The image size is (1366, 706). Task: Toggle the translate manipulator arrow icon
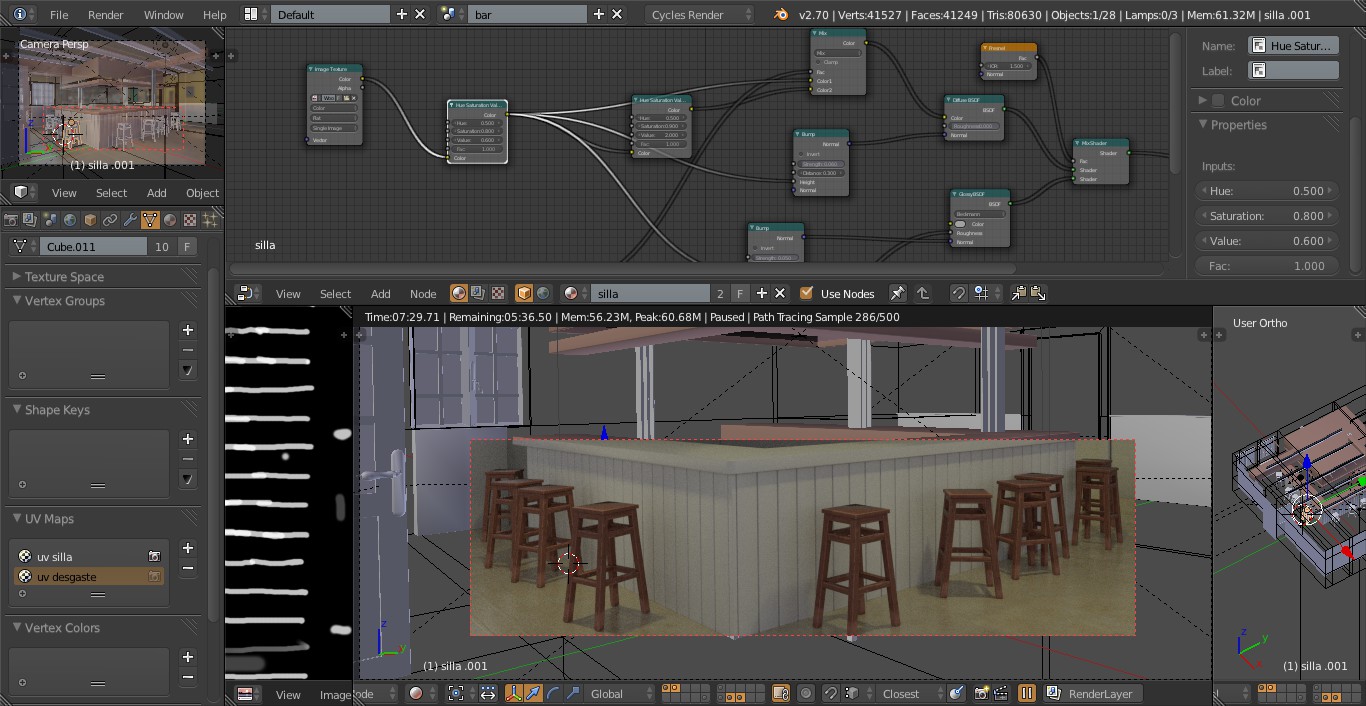tap(533, 693)
